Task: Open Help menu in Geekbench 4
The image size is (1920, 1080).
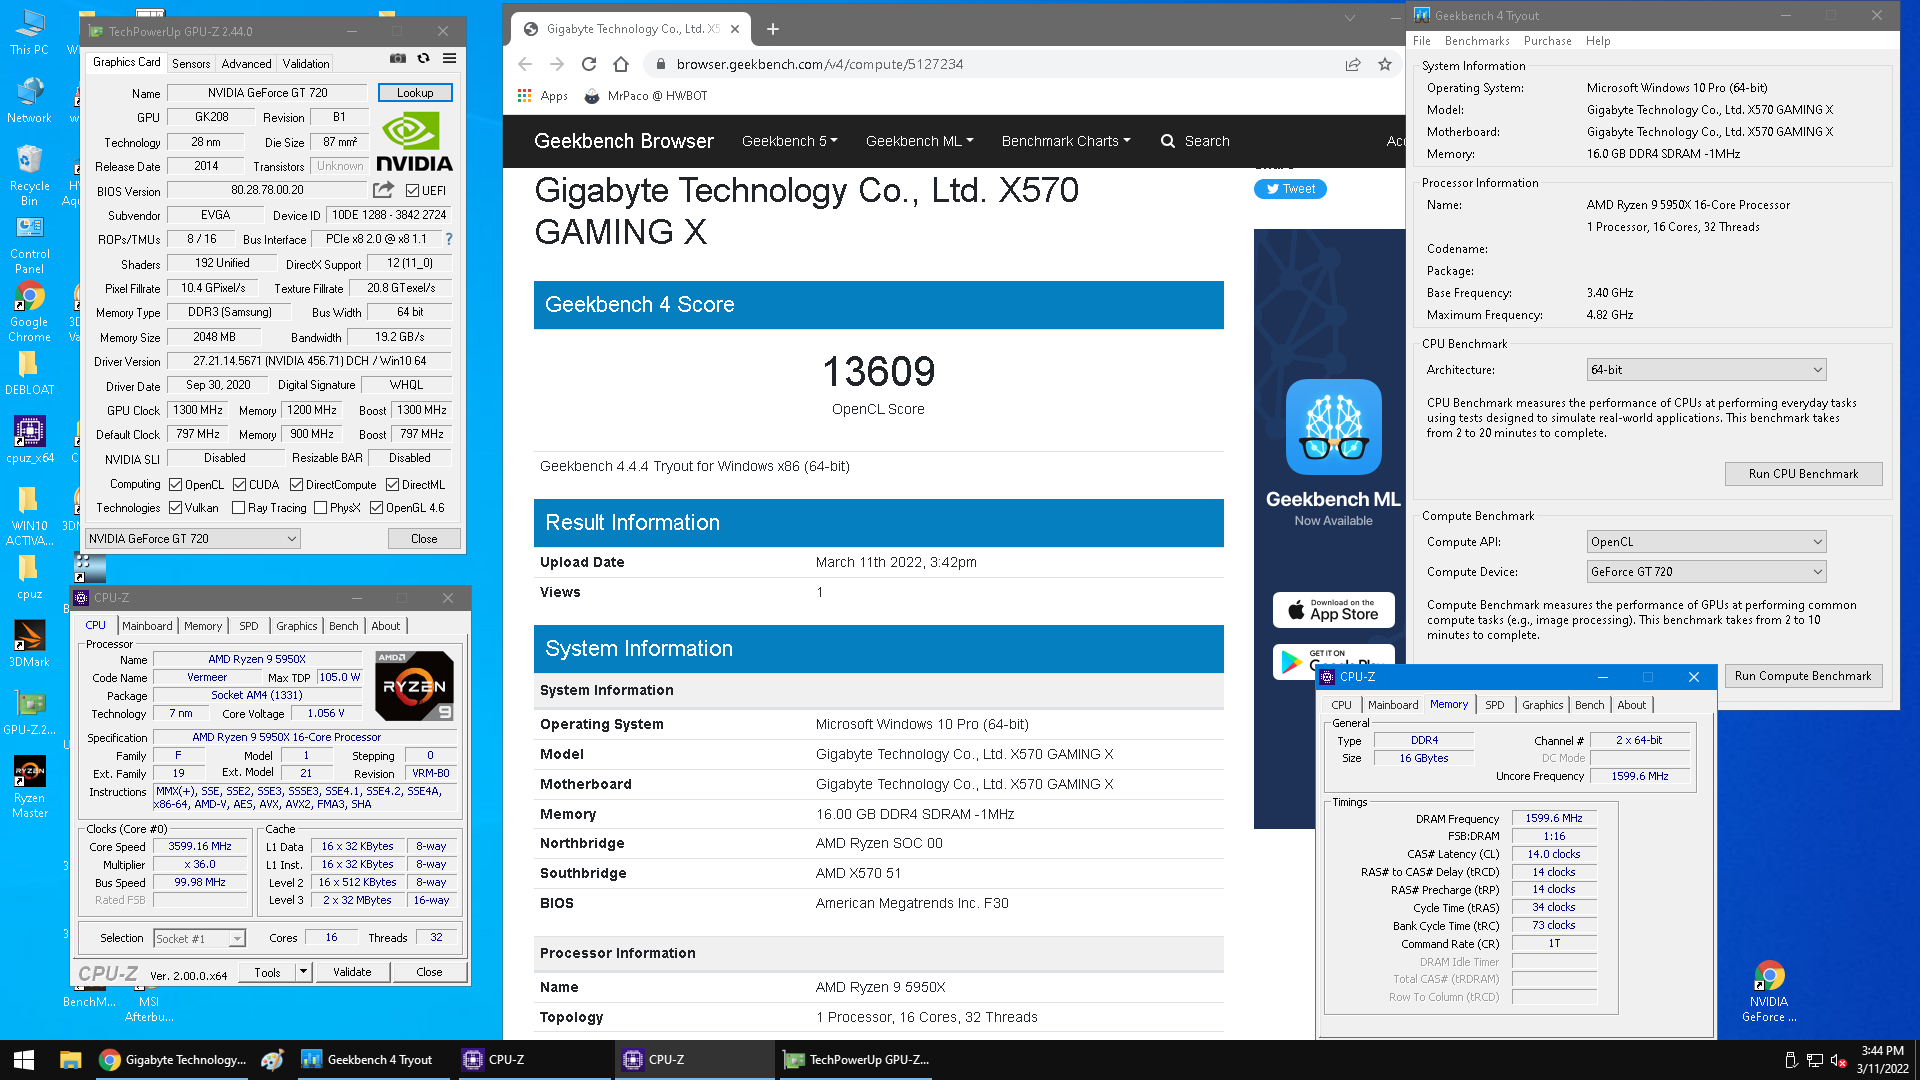Action: pyautogui.click(x=1597, y=41)
